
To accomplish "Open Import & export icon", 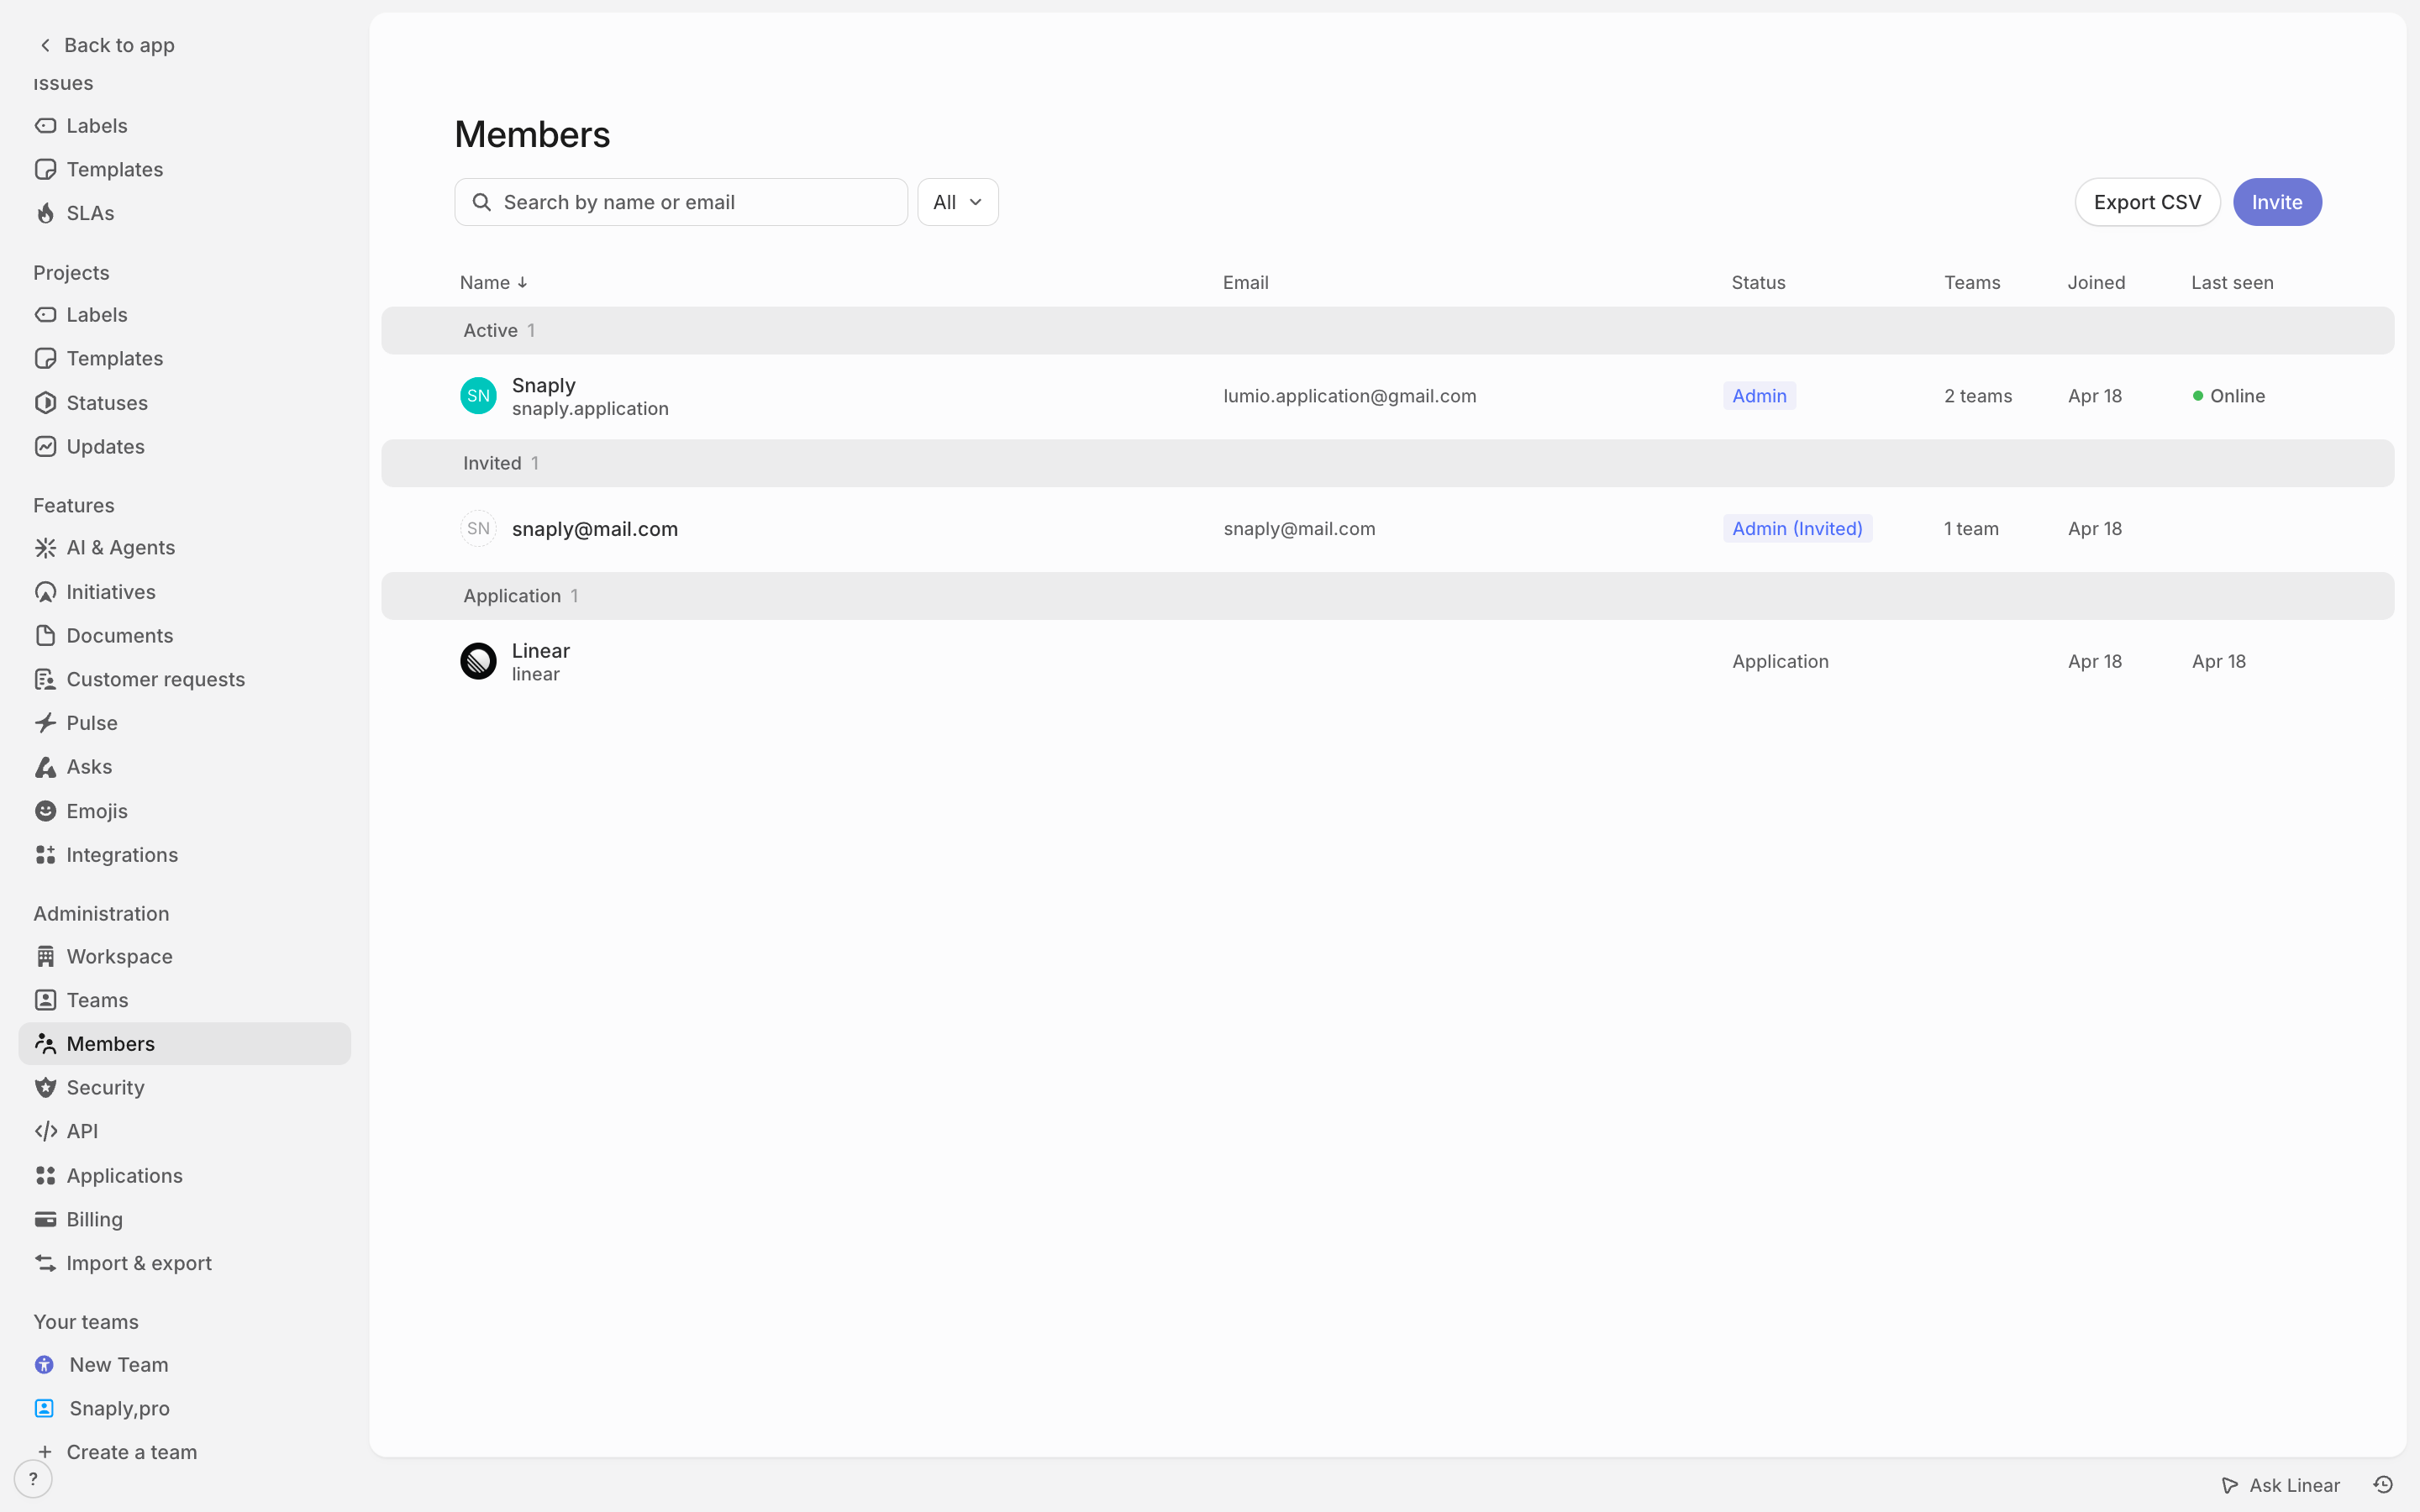I will [45, 1263].
